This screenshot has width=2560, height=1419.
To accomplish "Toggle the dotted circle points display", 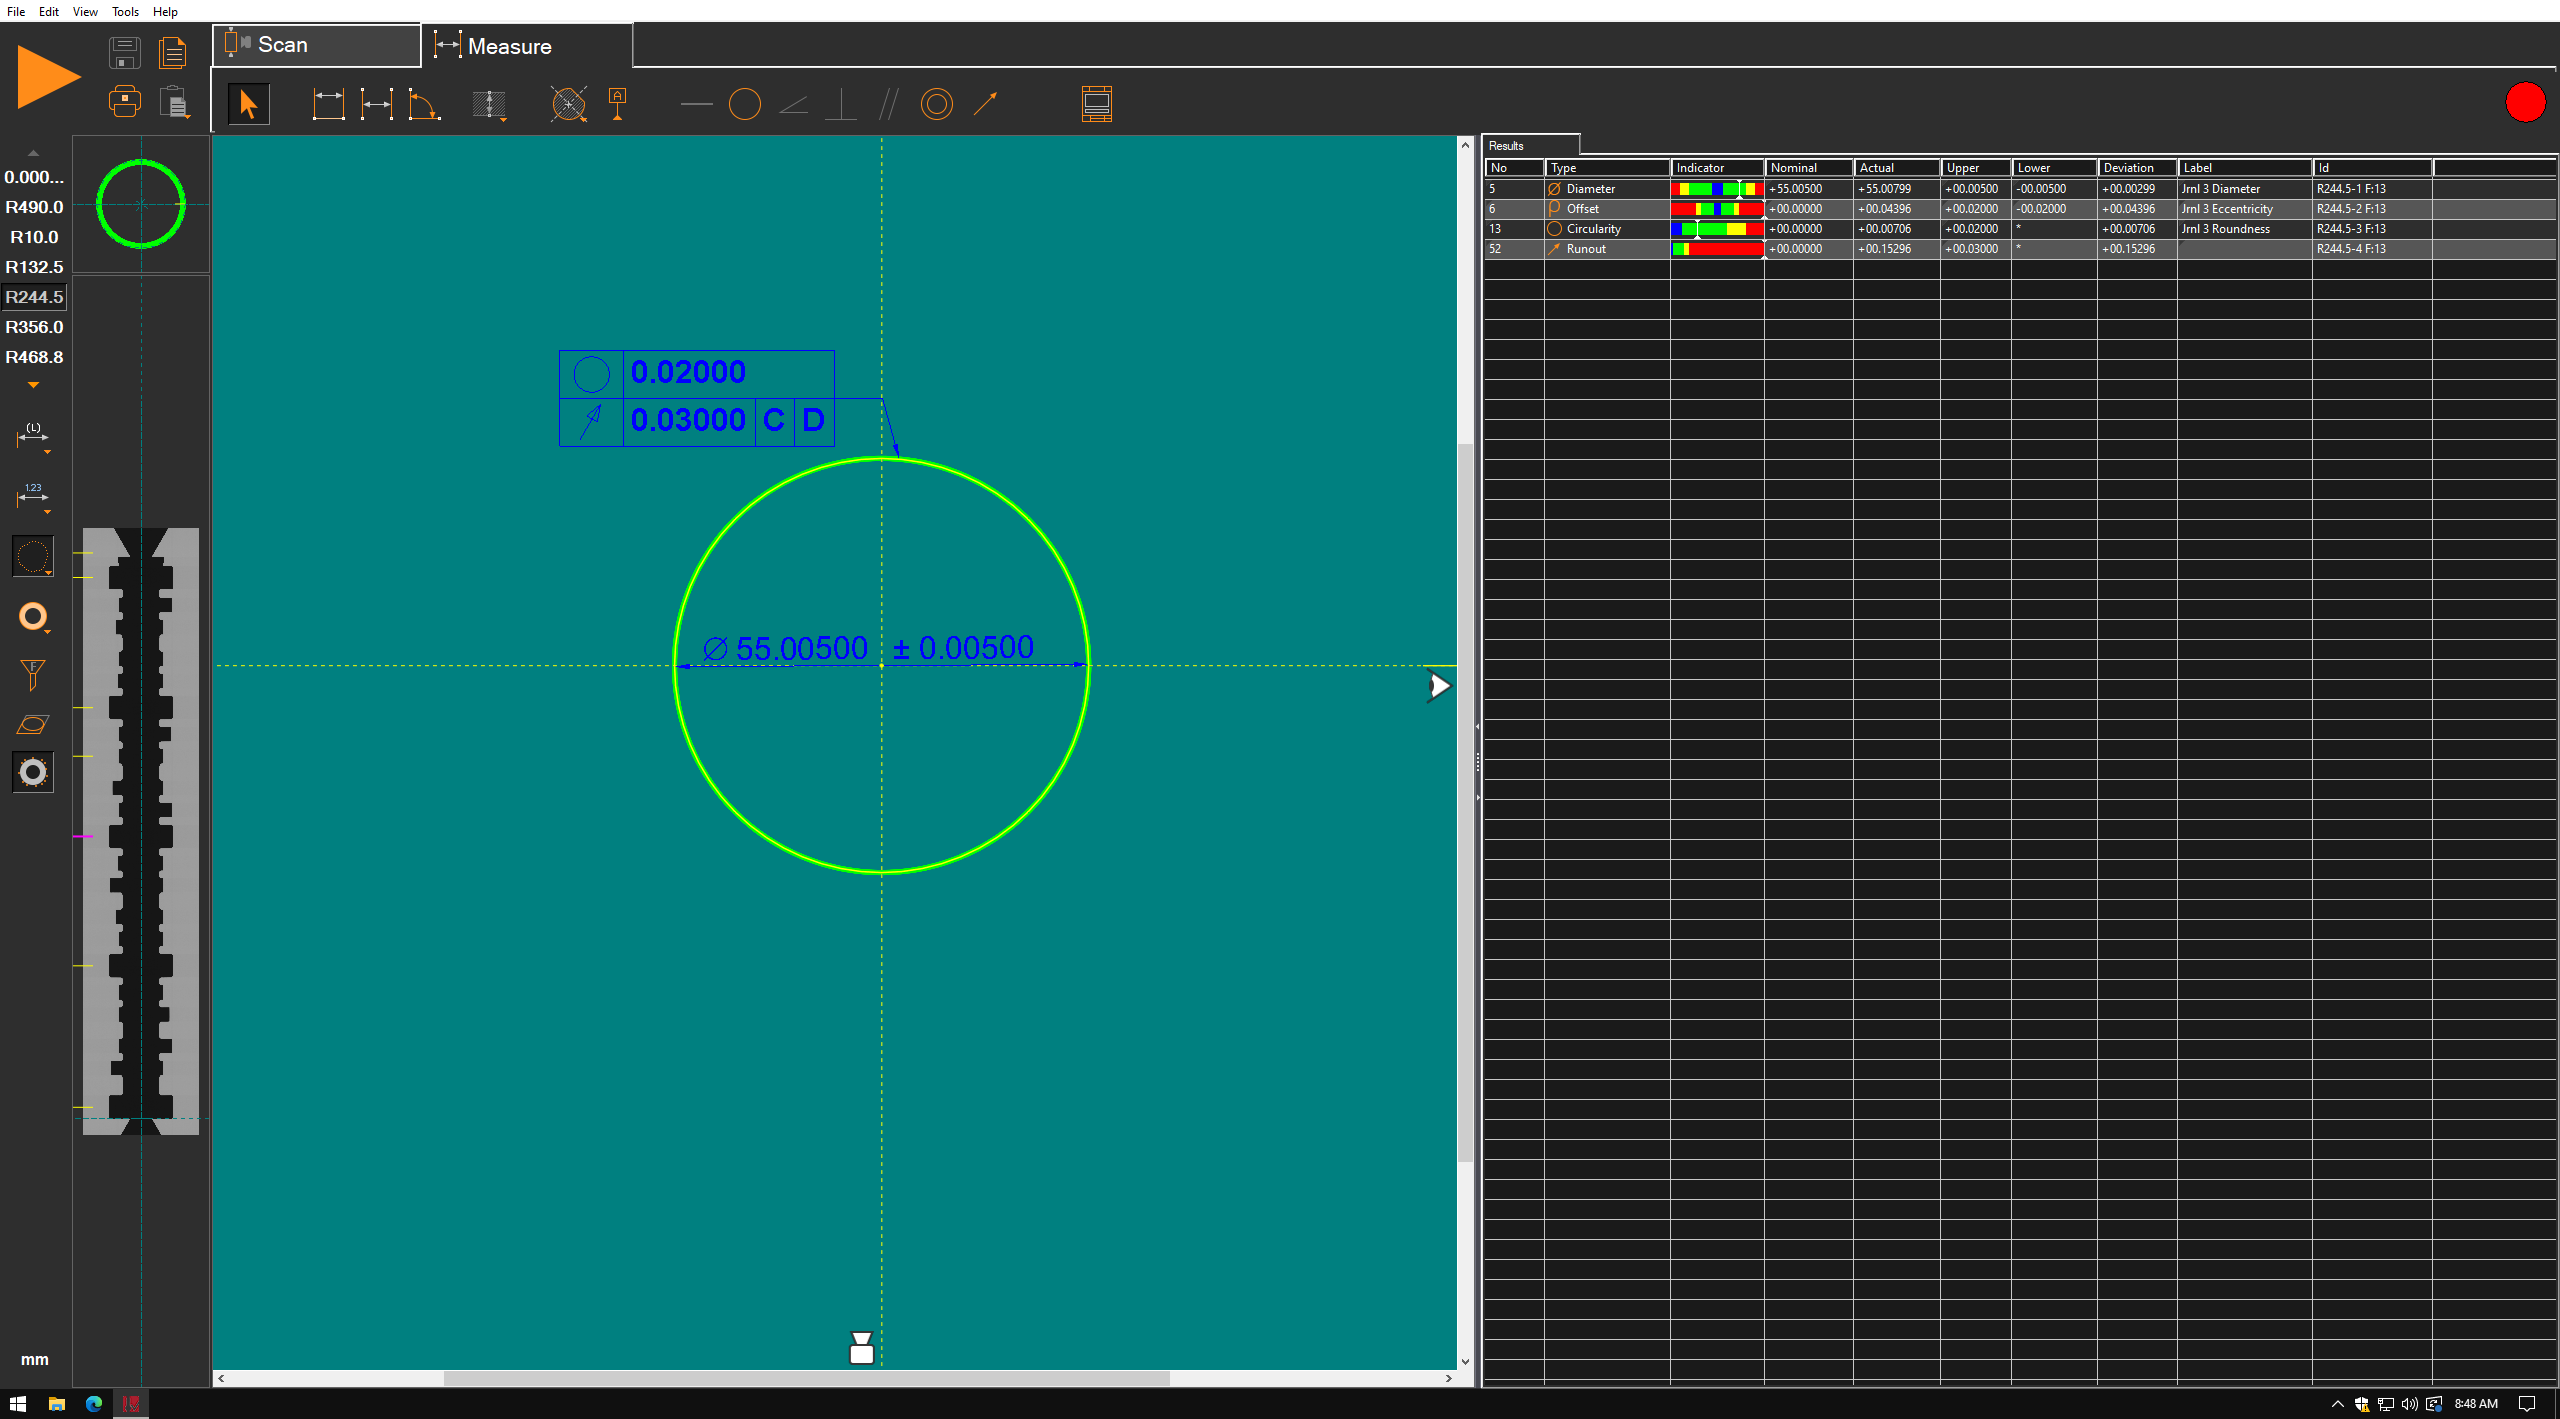I will pyautogui.click(x=33, y=557).
